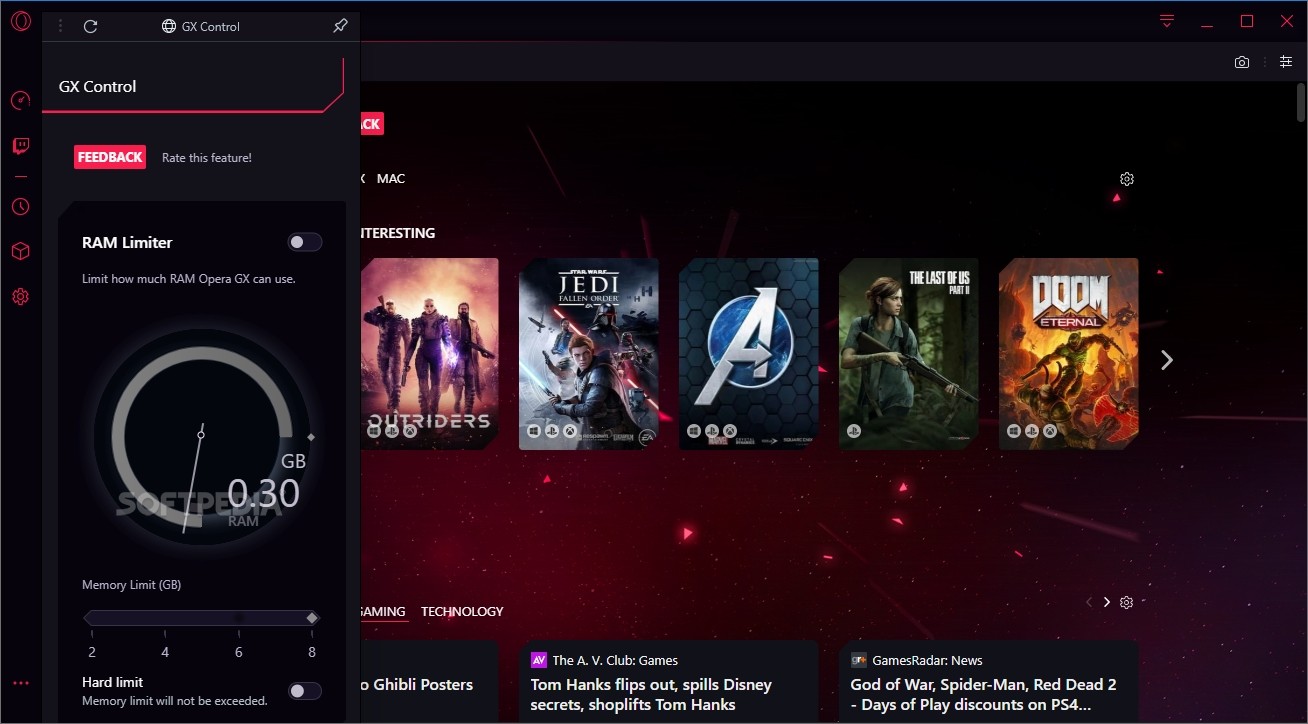
Task: Click the GX Control panel title
Action: click(97, 86)
